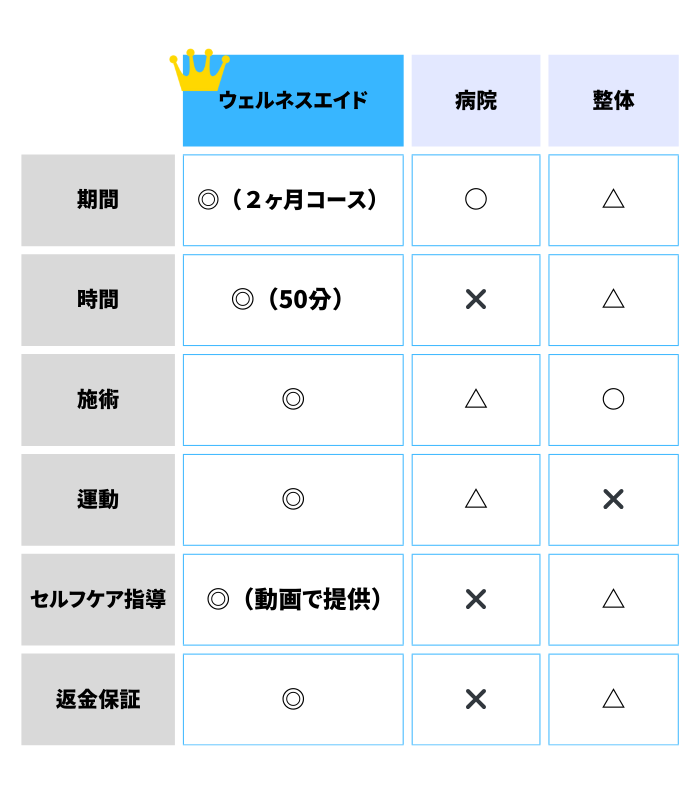Click the (50分) cell text
This screenshot has width=700, height=800.
[x=305, y=299]
